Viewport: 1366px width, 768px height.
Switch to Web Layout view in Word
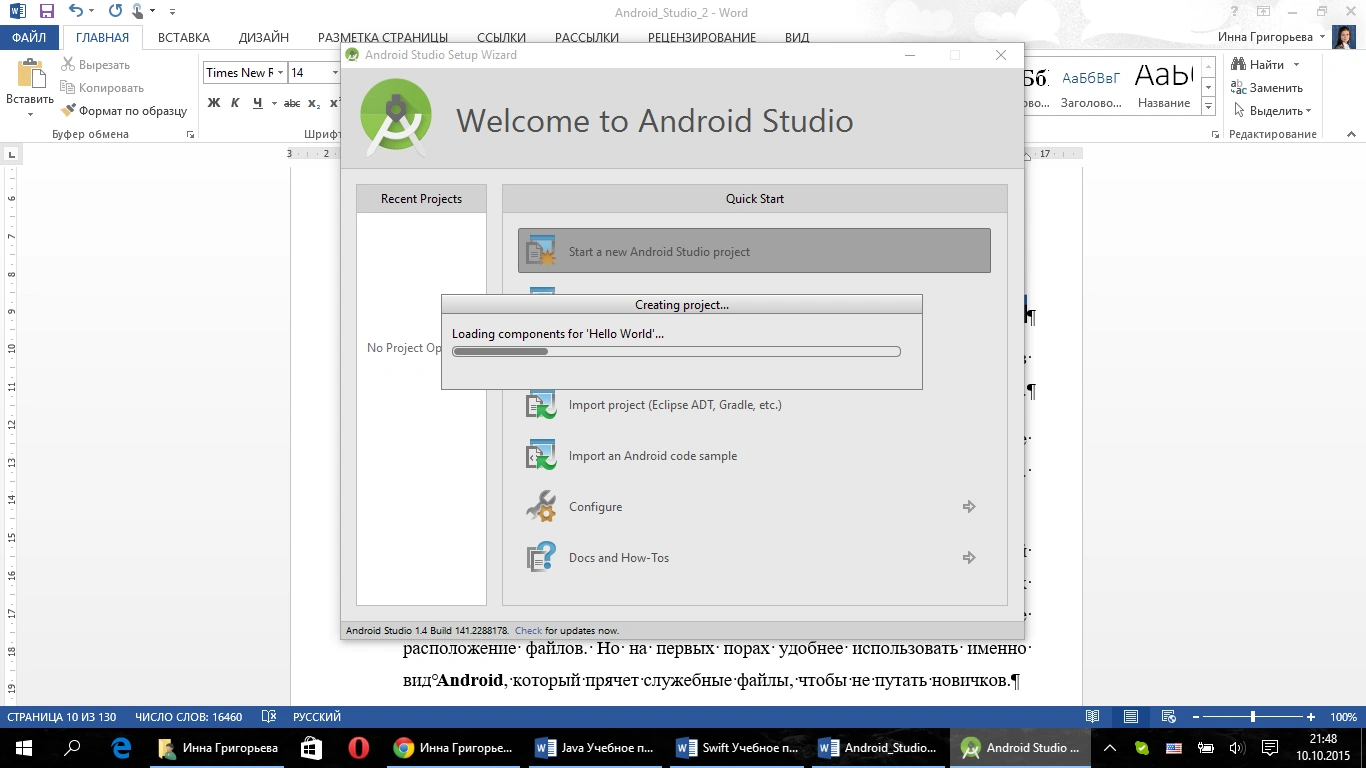pos(1167,716)
